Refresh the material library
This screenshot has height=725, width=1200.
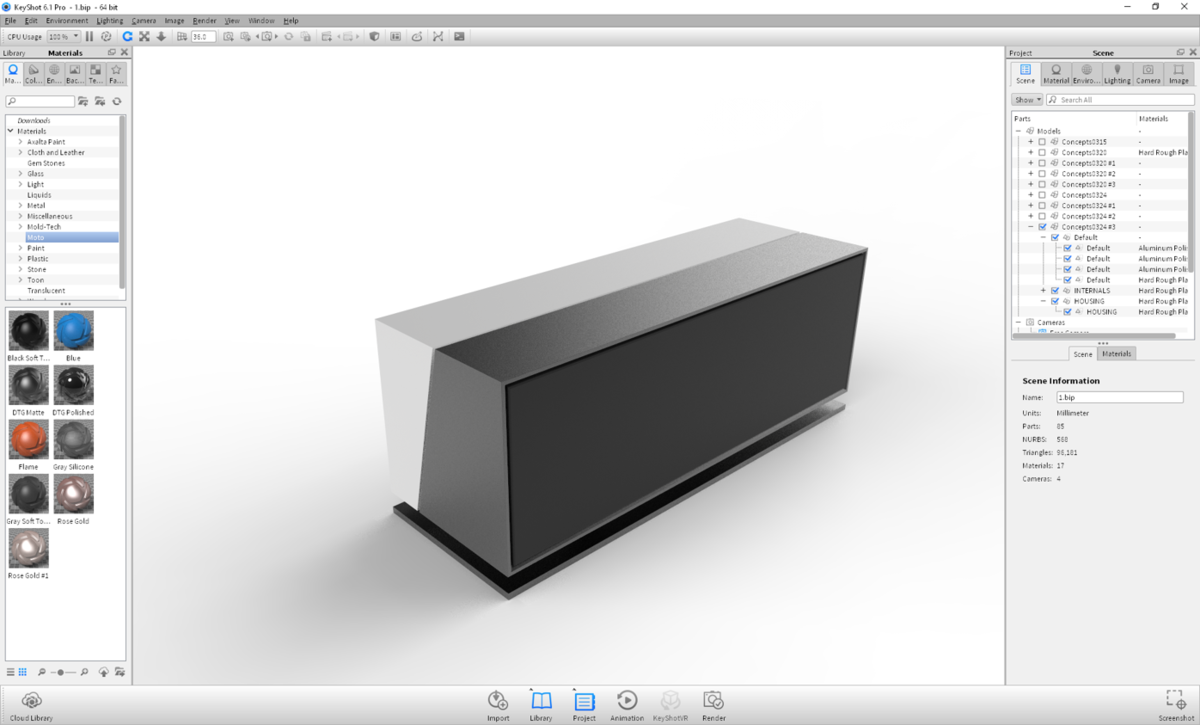click(117, 101)
